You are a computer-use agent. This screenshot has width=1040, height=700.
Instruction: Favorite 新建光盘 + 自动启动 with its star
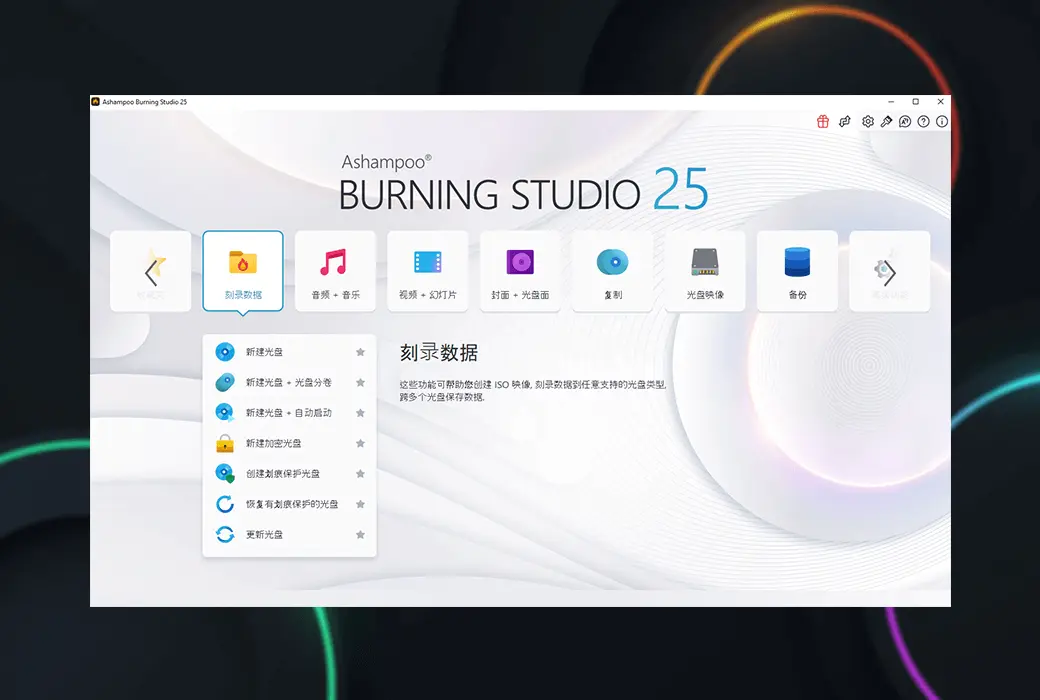click(360, 413)
